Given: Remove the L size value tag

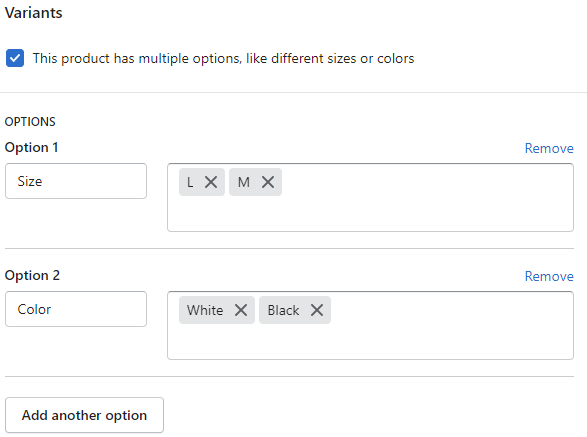Looking at the screenshot, I should point(211,182).
